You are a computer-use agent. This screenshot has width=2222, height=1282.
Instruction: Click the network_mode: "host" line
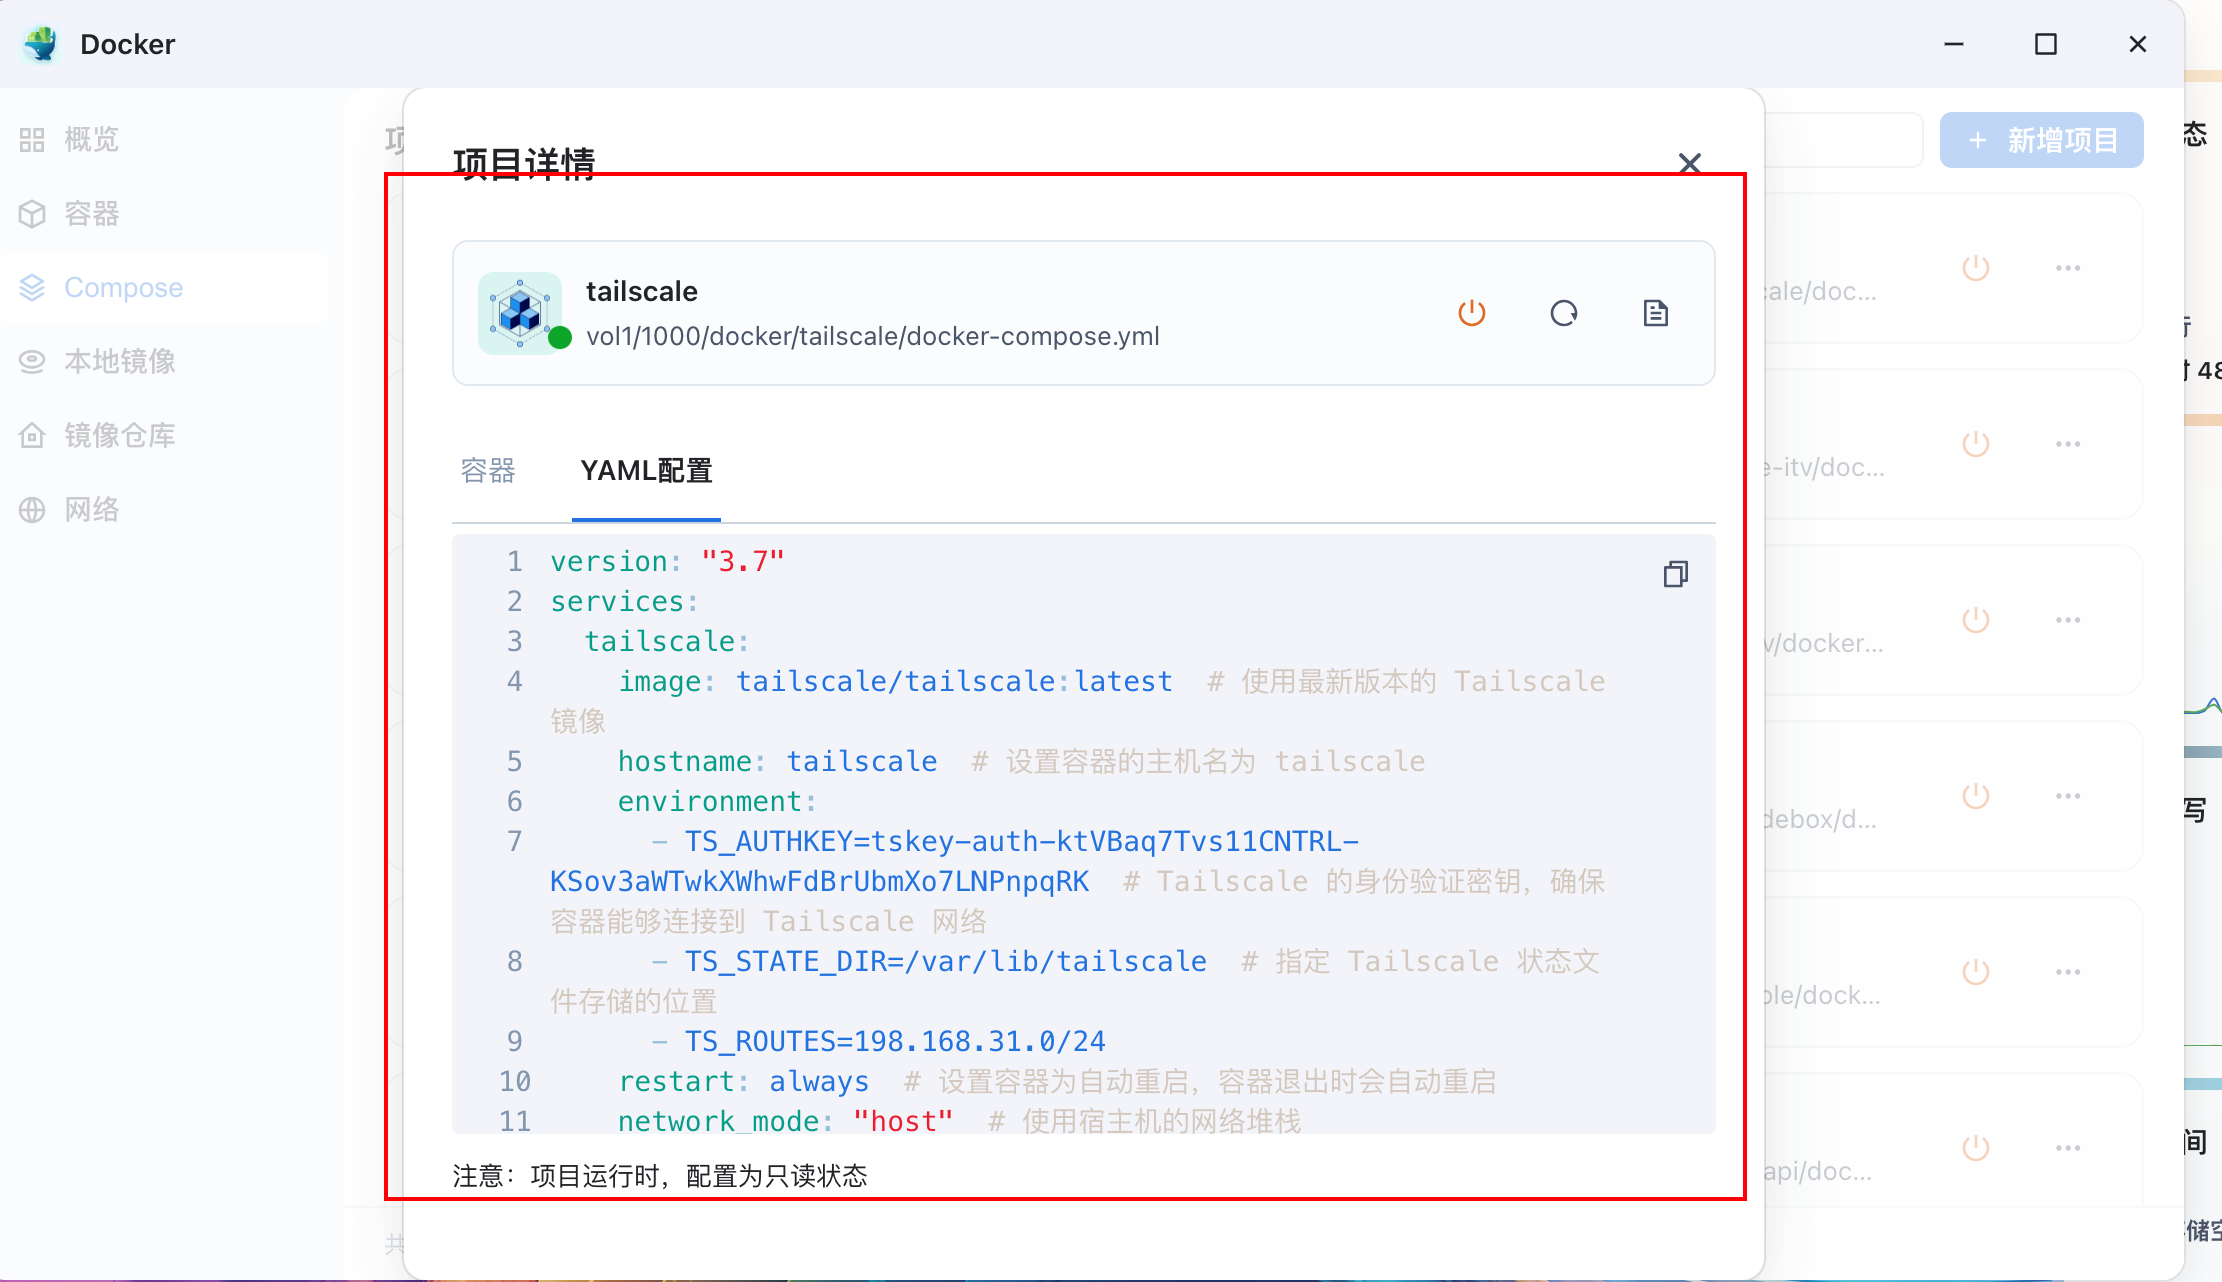click(785, 1121)
